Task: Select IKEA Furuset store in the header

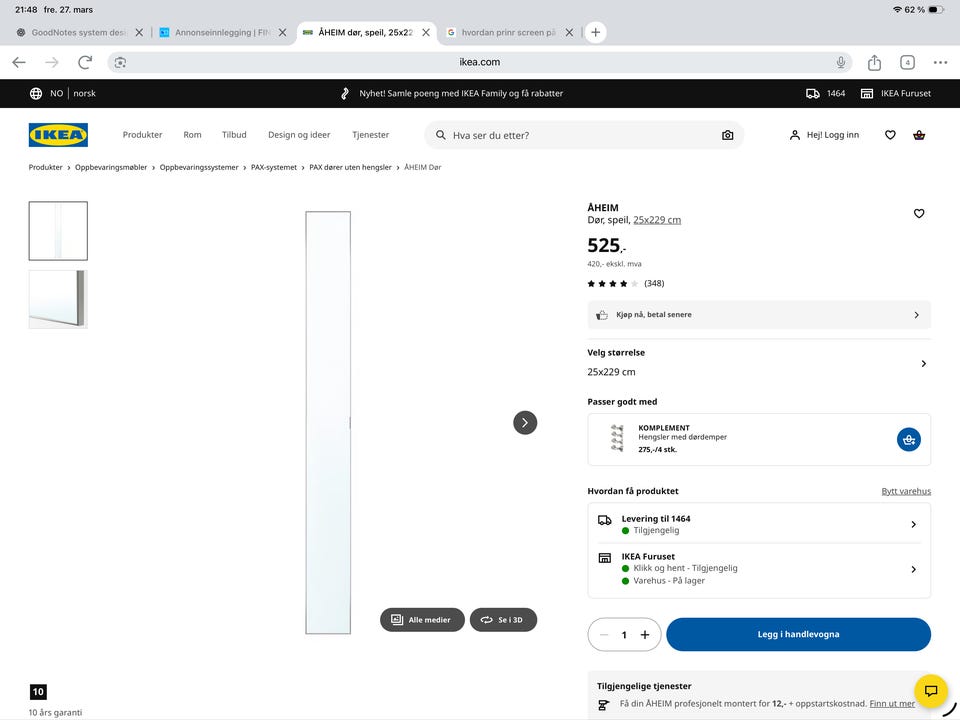Action: point(896,94)
